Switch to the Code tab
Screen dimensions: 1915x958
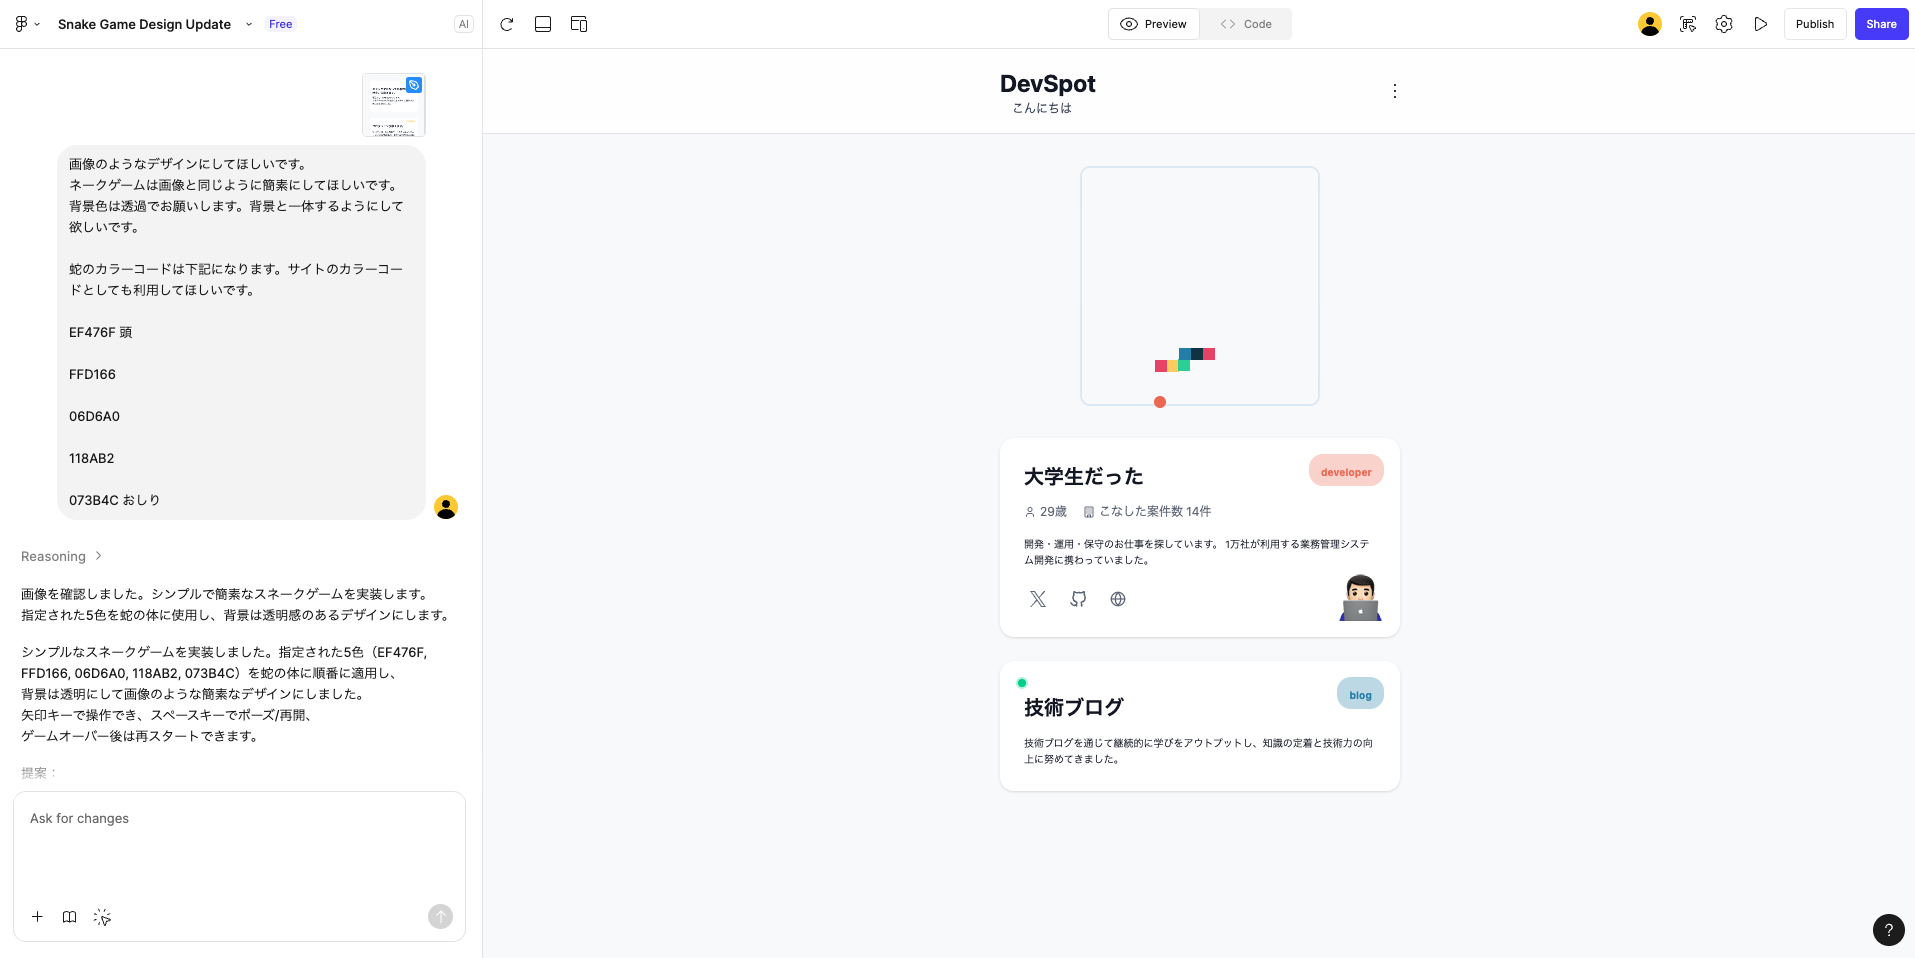click(x=1246, y=24)
